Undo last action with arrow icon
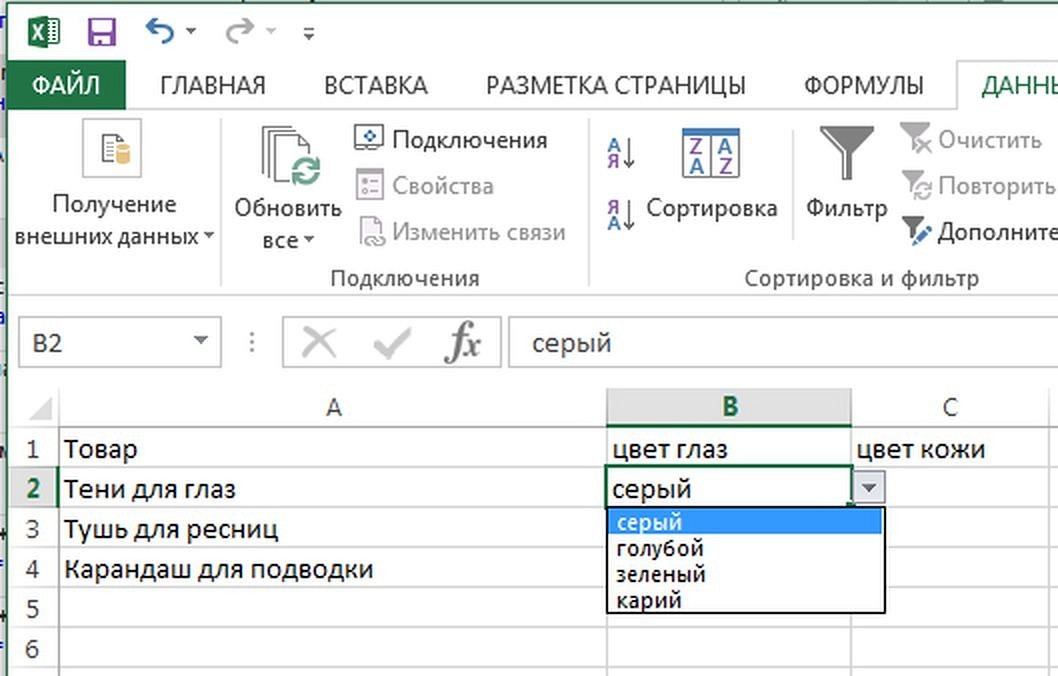This screenshot has width=1058, height=676. [x=160, y=28]
